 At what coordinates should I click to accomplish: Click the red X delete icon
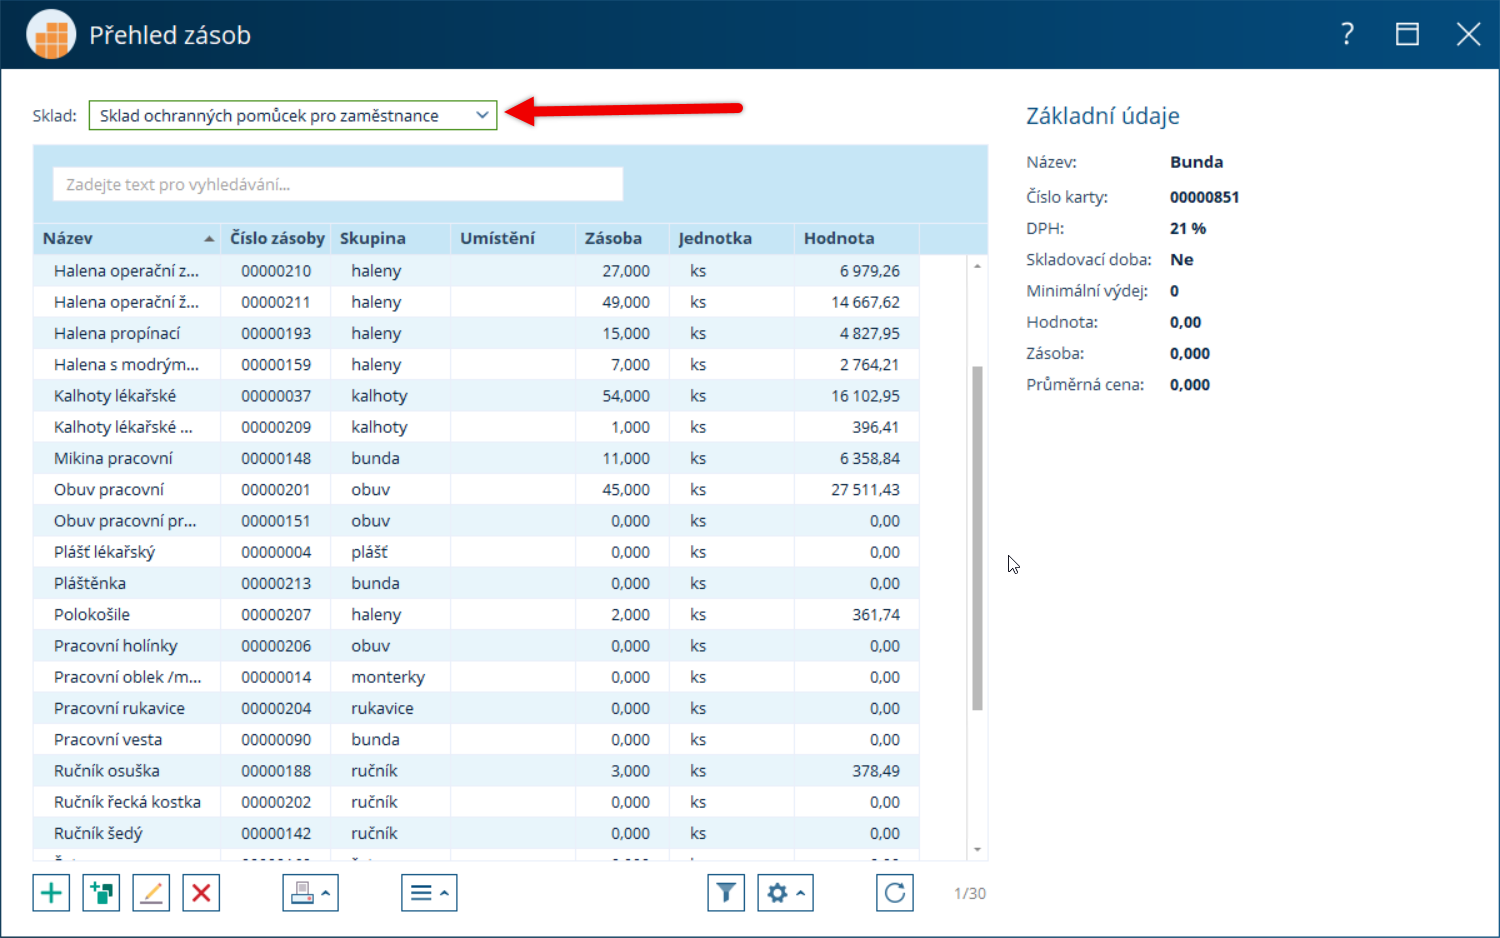pos(201,893)
